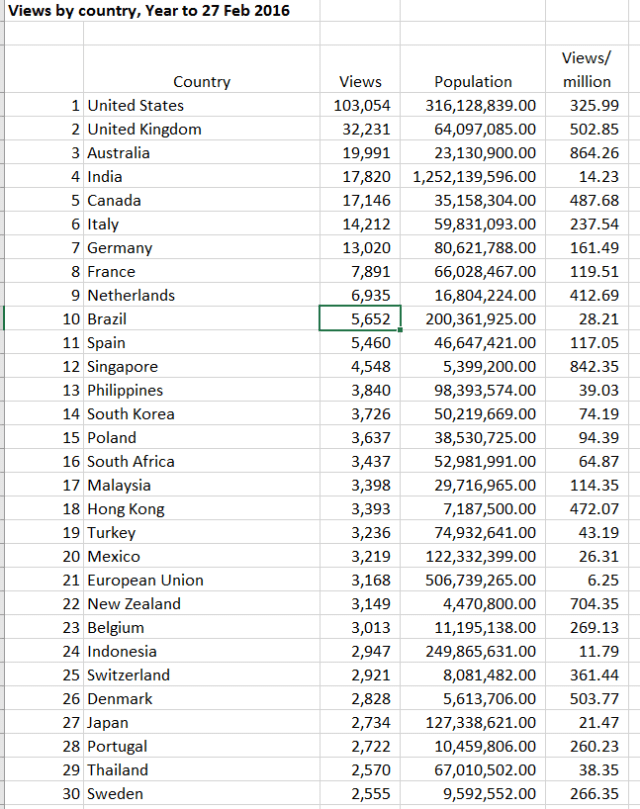Screen dimensions: 640x809
Task: Select the 'Views/ million' header cell
Action: (586, 70)
